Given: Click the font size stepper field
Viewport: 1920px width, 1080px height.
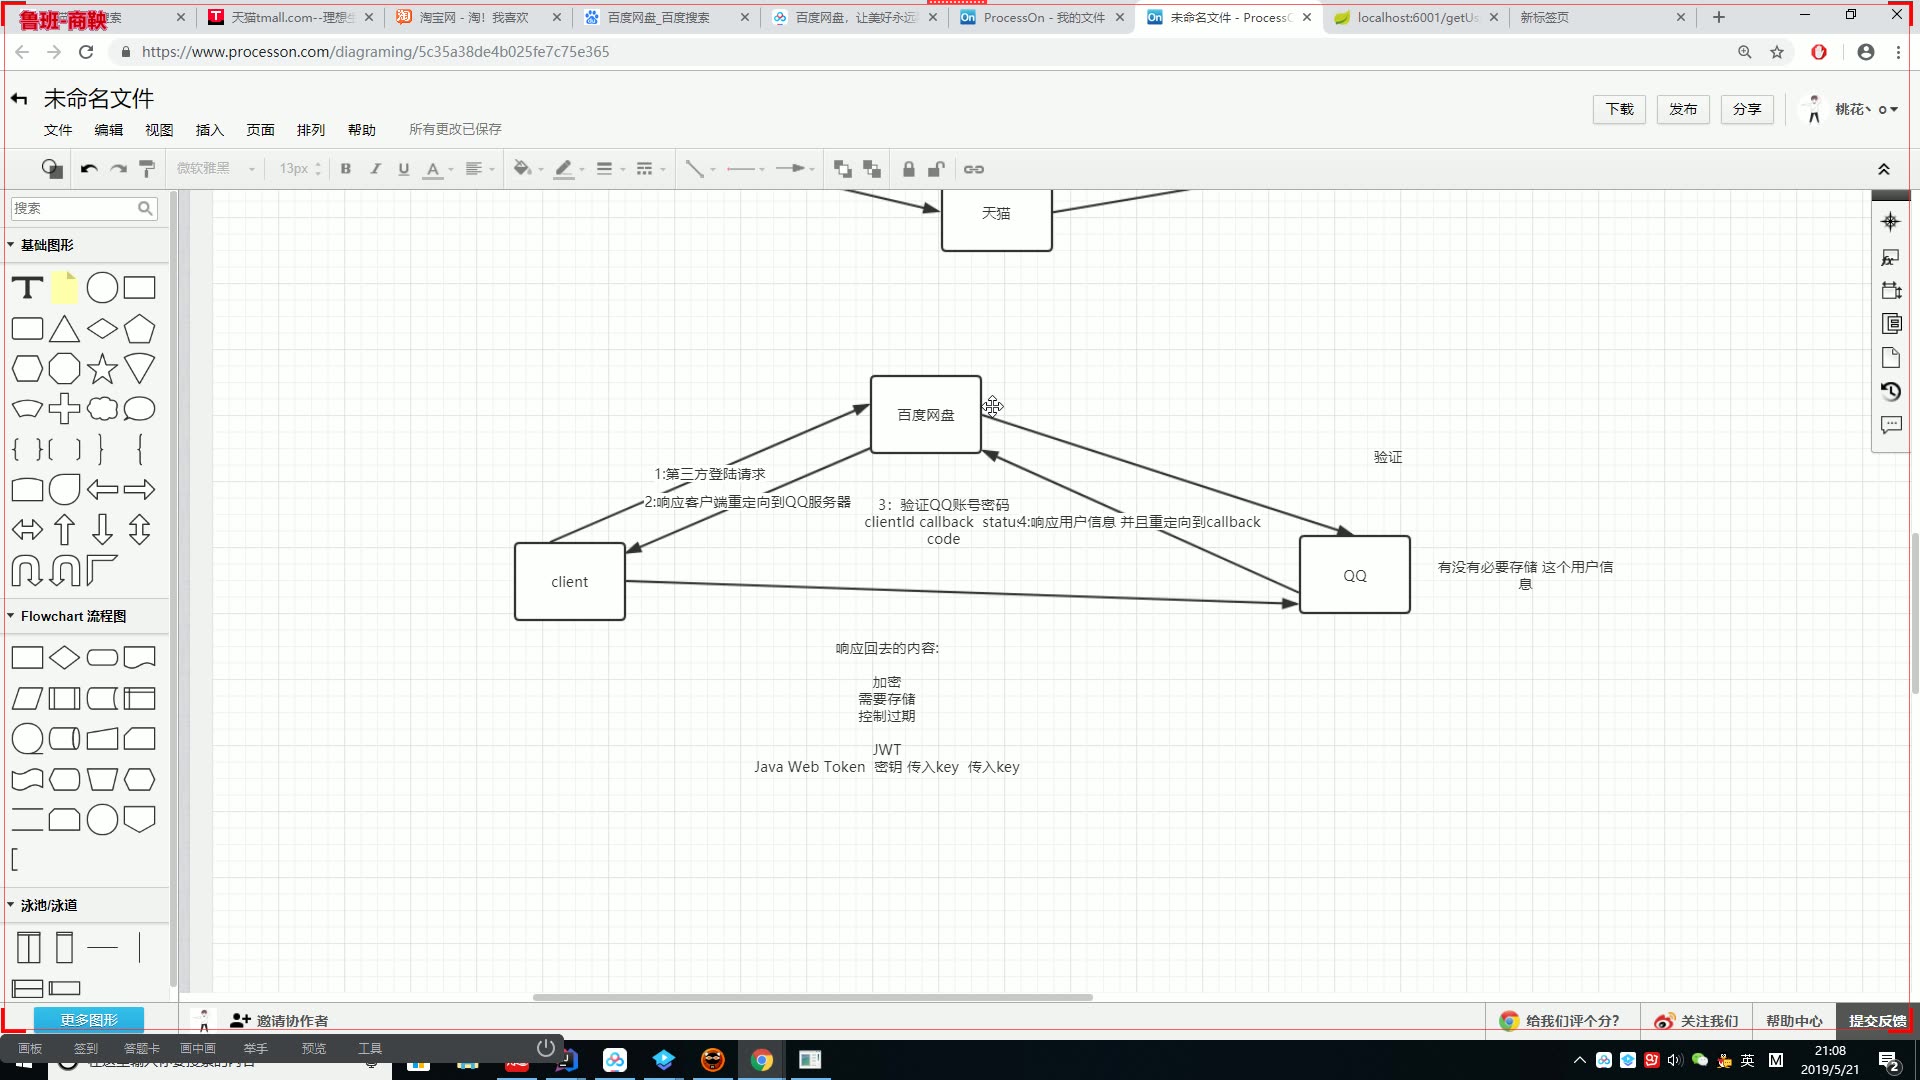Looking at the screenshot, I should point(300,169).
